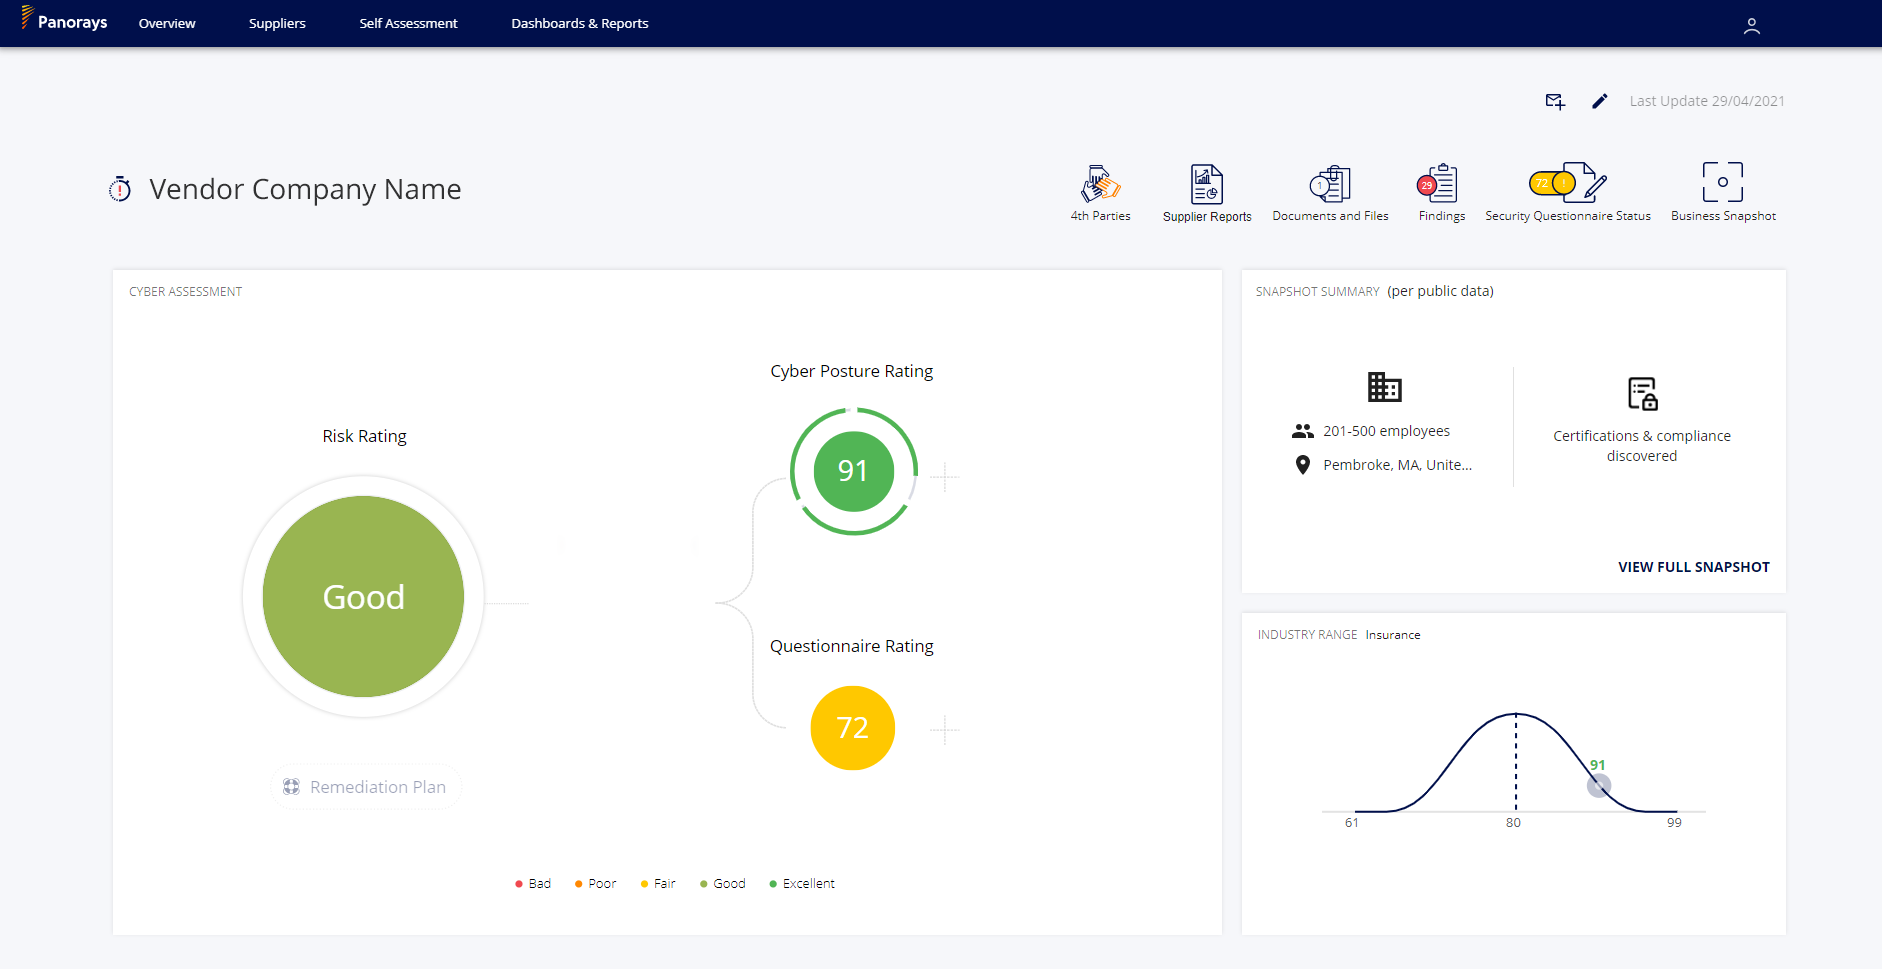This screenshot has width=1882, height=969.
Task: Select the 91 marker on the industry curve
Action: (1600, 786)
